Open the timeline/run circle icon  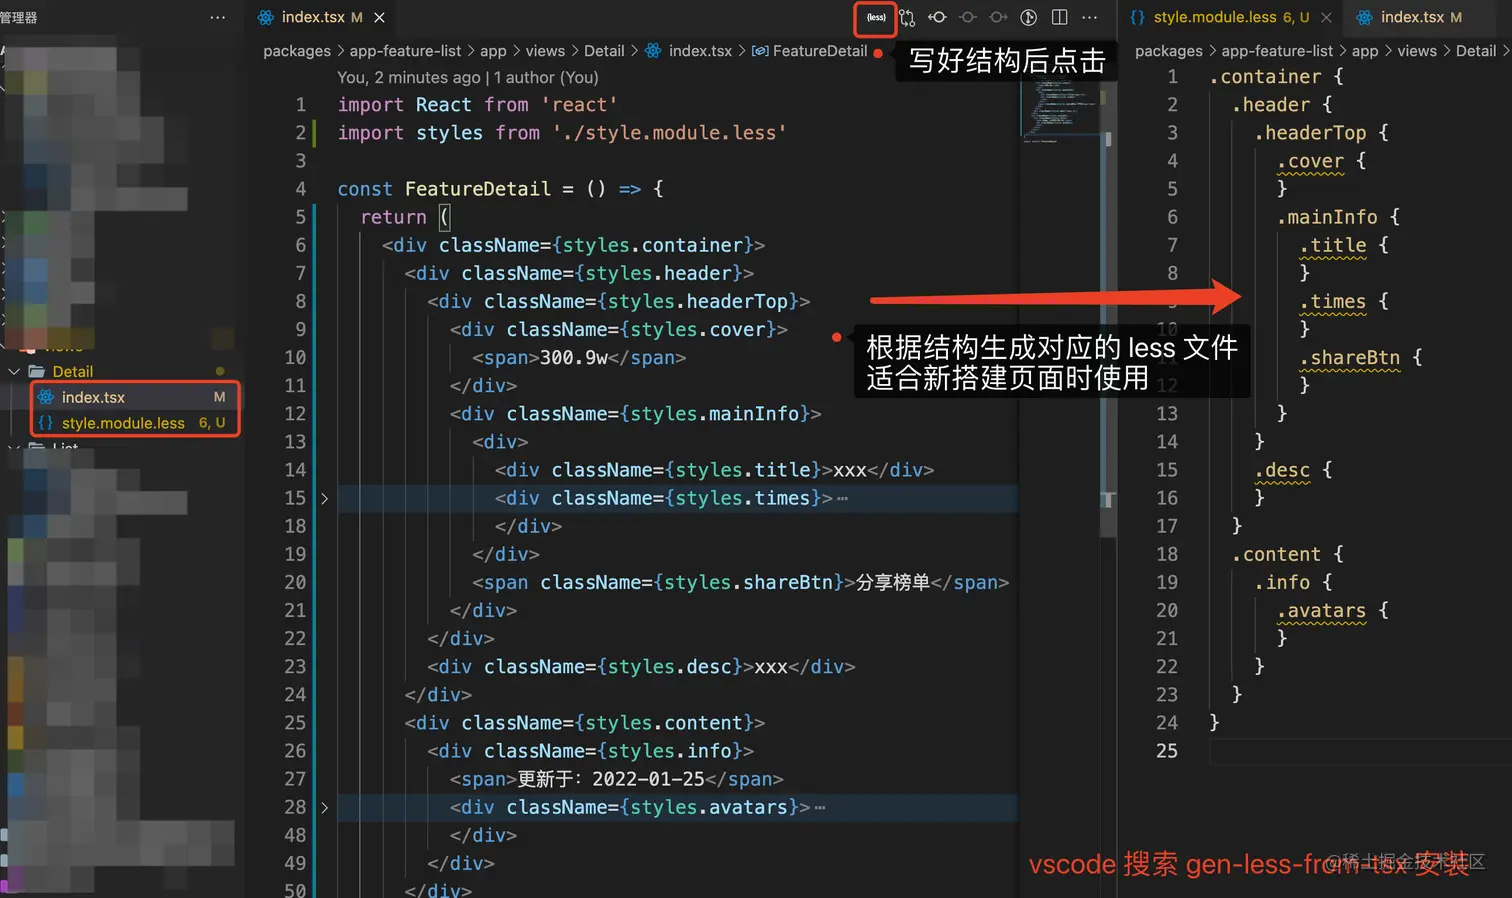(1028, 18)
